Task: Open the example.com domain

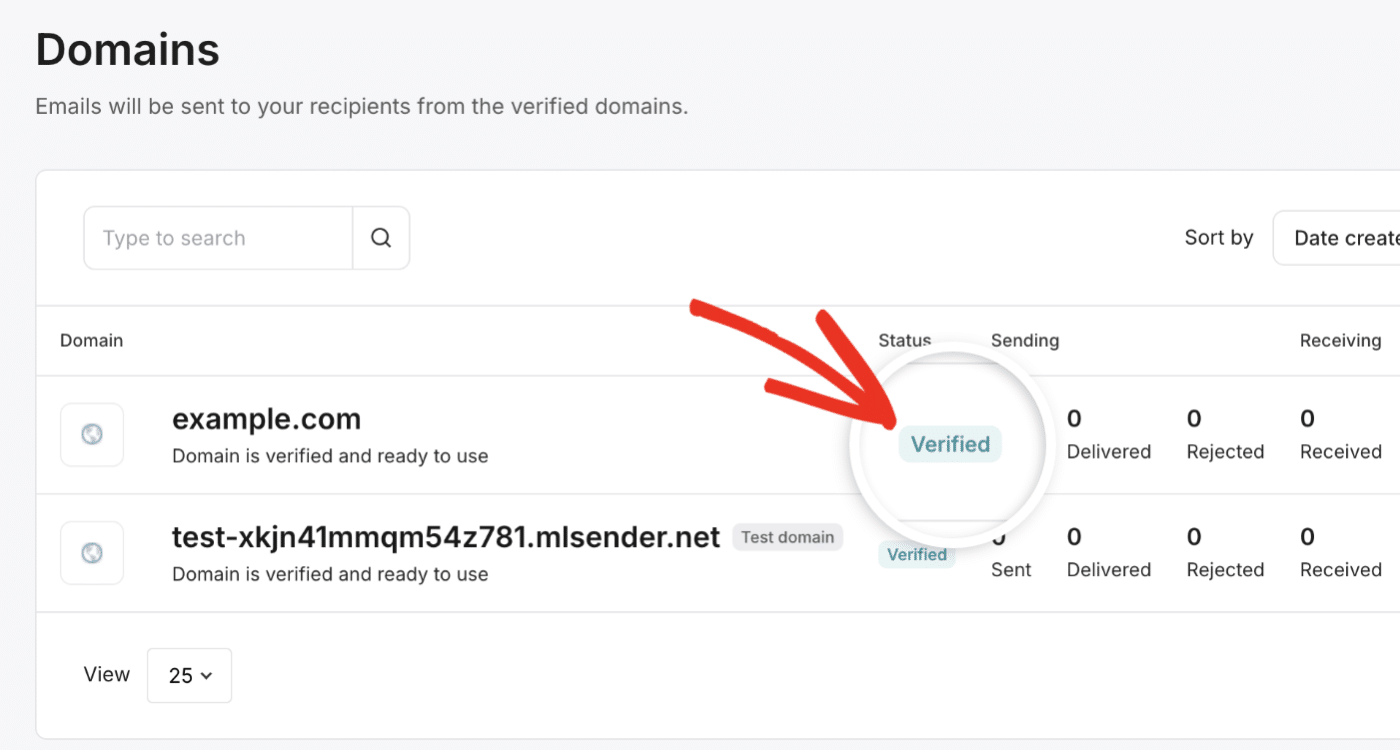Action: tap(267, 419)
